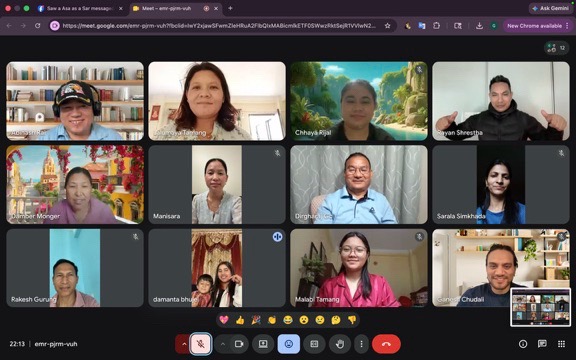This screenshot has height=360, width=576.
Task: Open the participants list showing 12
Action: 556,48
